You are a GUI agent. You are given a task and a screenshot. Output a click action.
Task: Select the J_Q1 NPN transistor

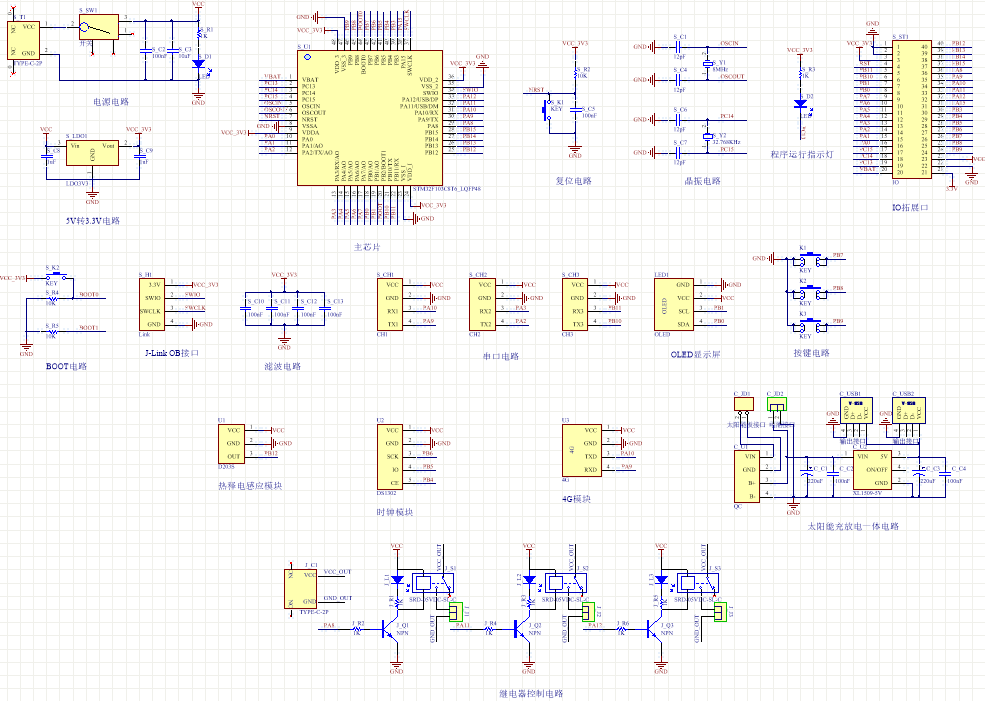pos(389,629)
